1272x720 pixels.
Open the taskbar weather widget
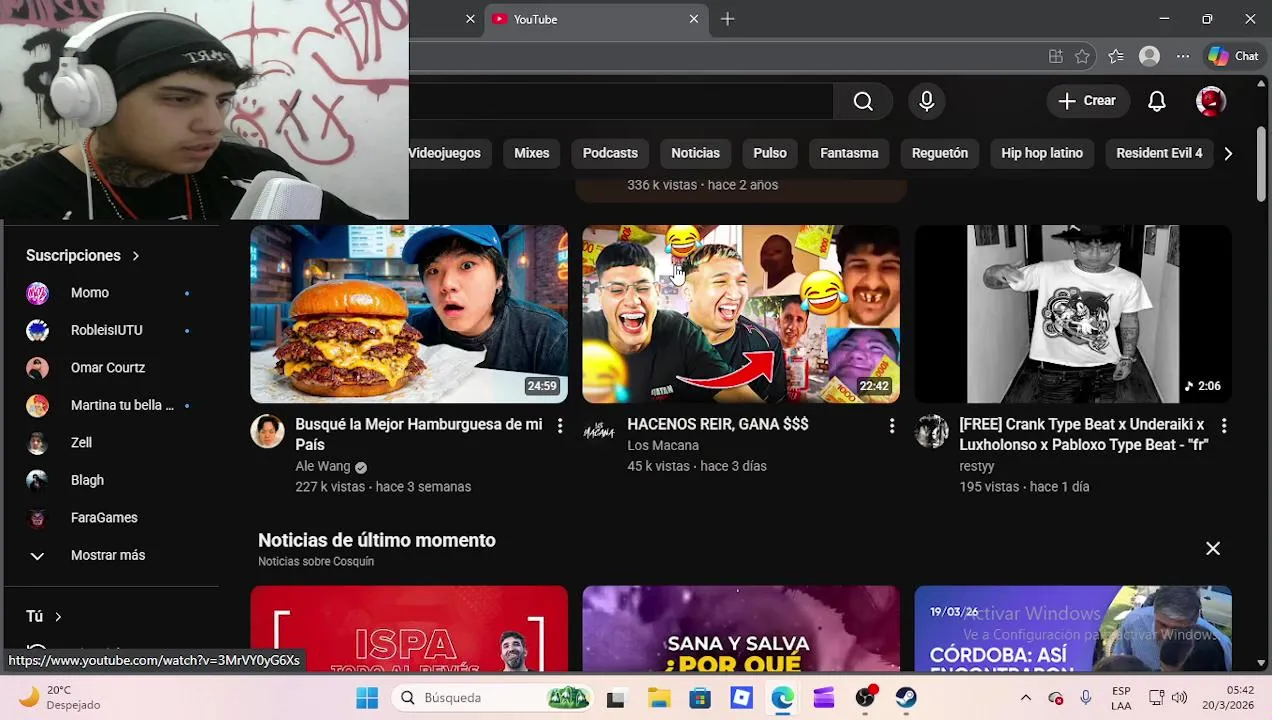(61, 698)
